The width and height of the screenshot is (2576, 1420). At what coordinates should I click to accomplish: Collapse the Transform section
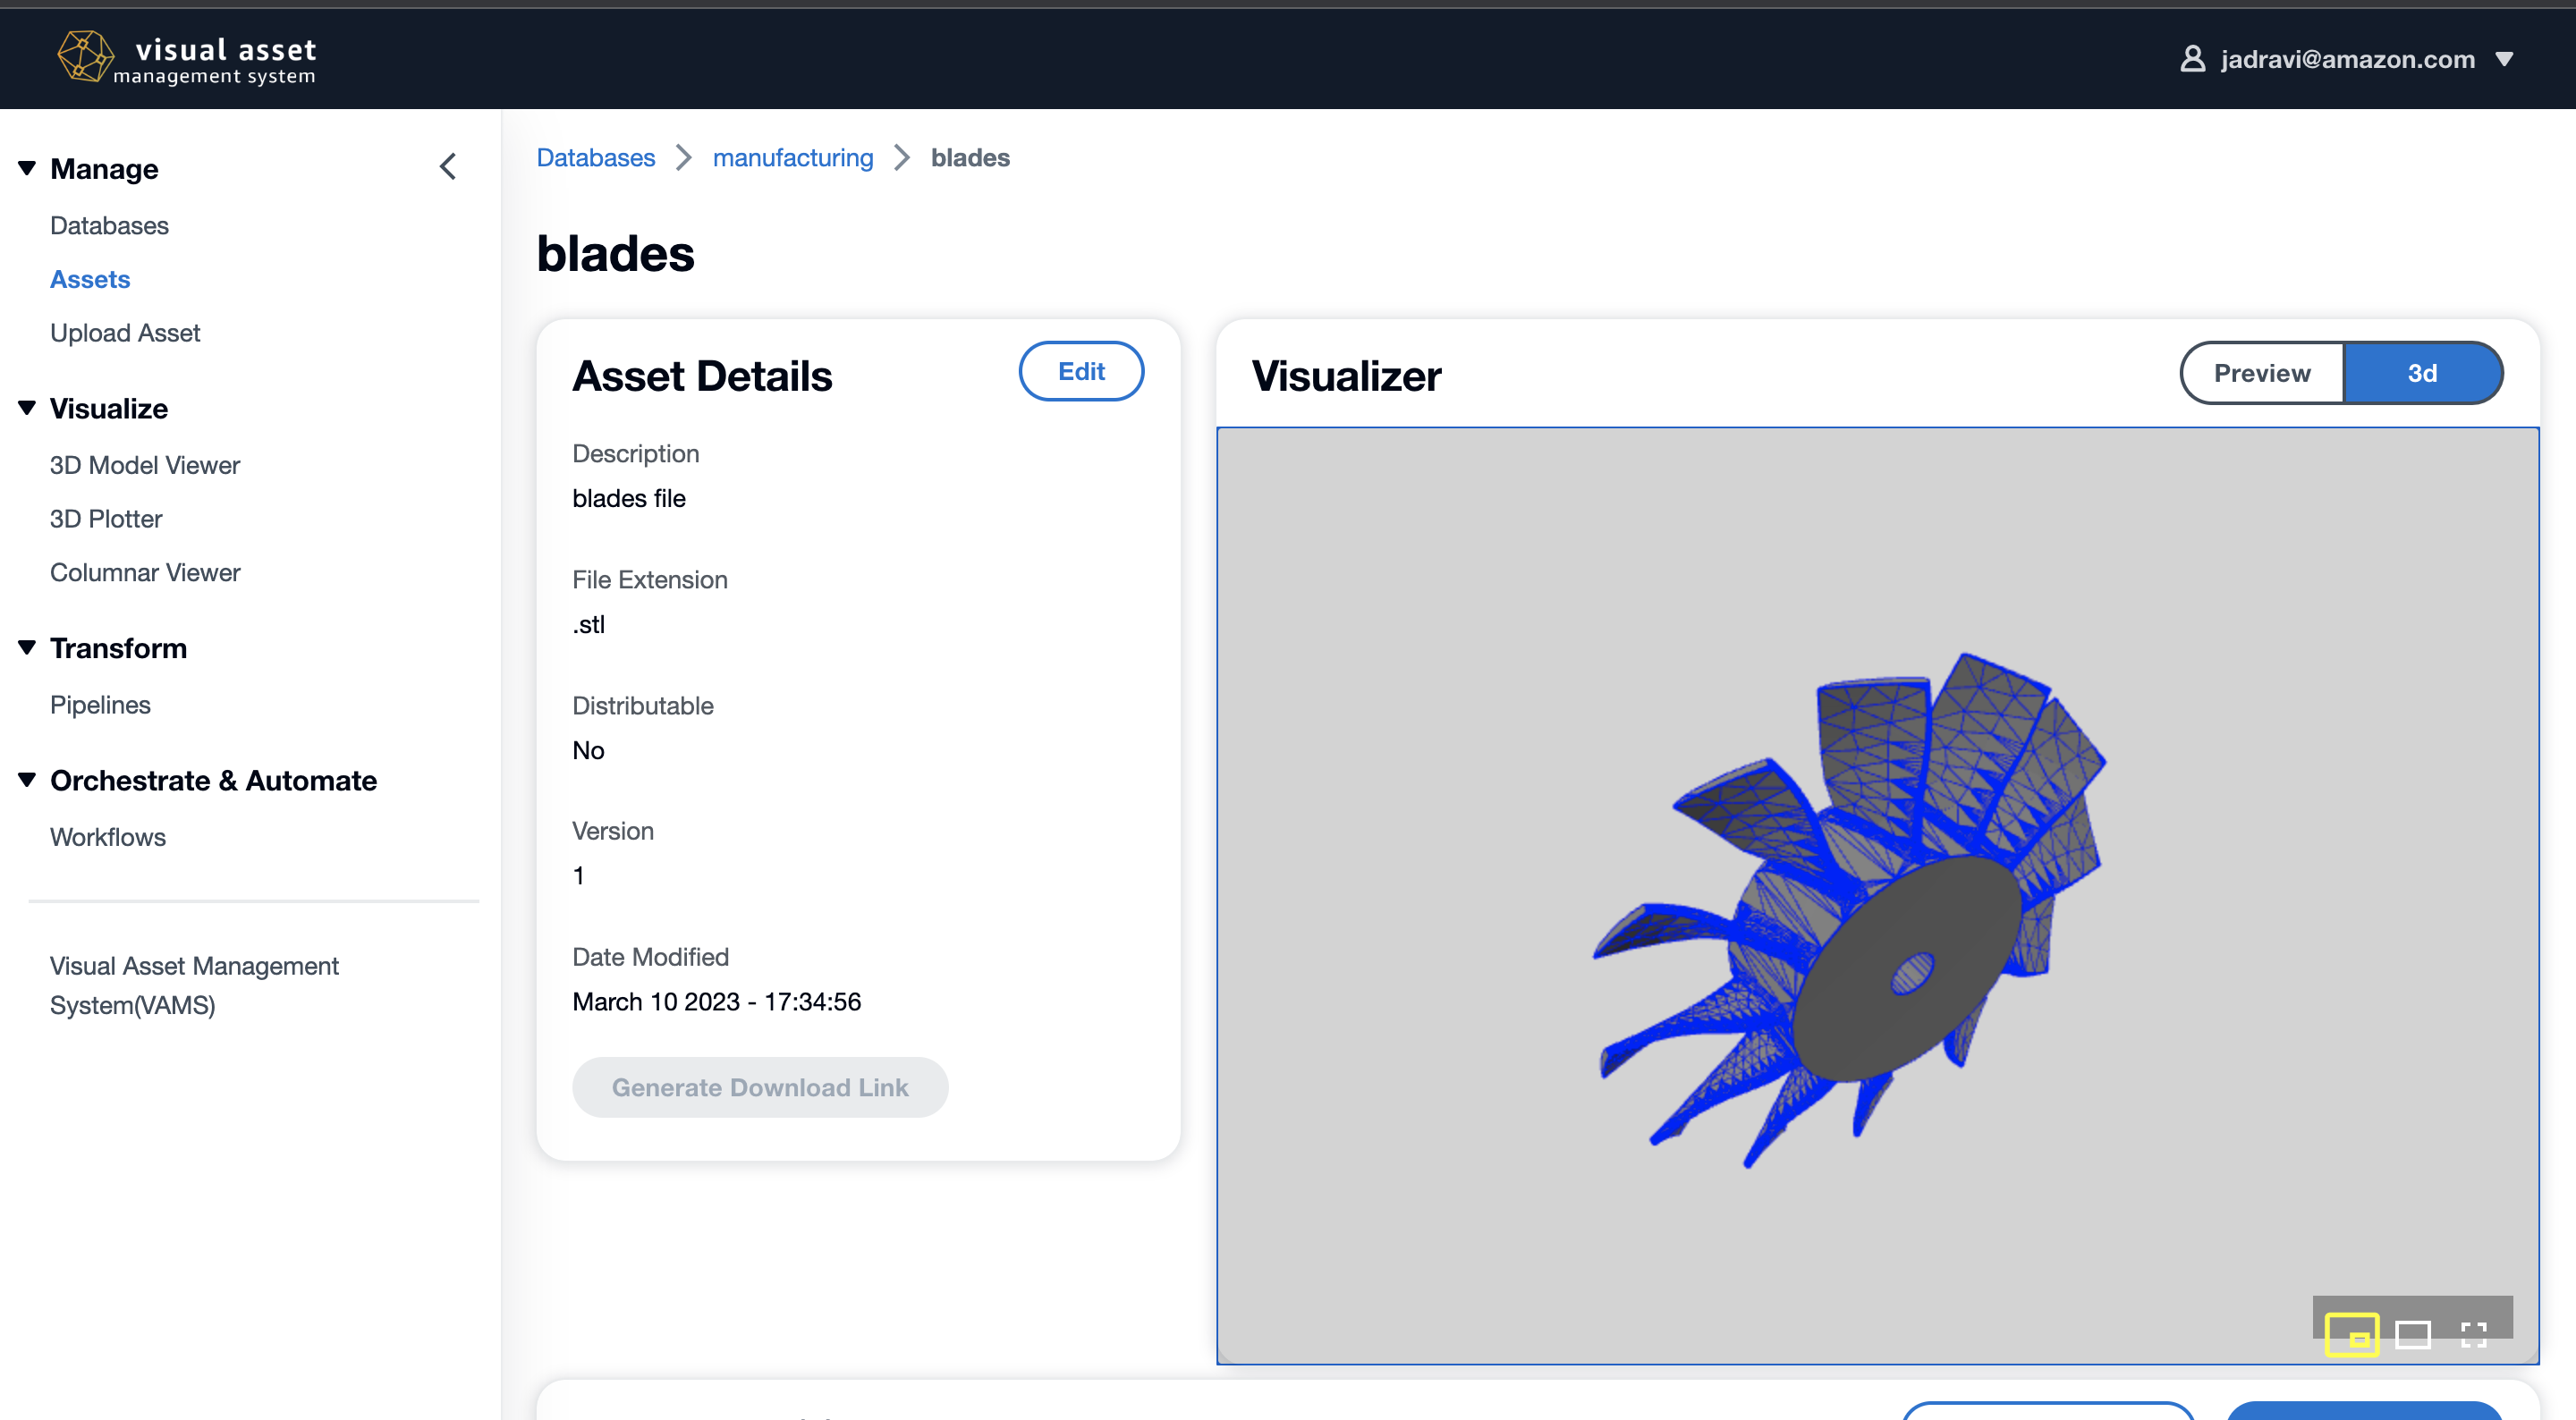click(27, 648)
